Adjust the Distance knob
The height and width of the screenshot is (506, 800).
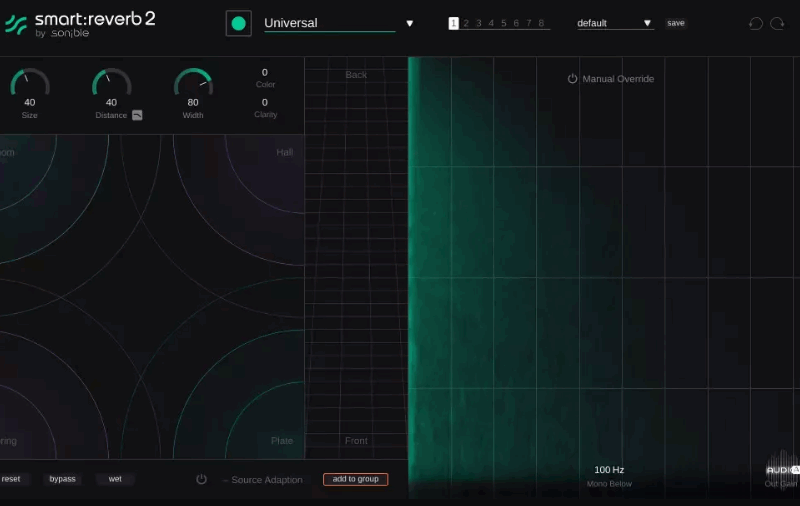(111, 82)
